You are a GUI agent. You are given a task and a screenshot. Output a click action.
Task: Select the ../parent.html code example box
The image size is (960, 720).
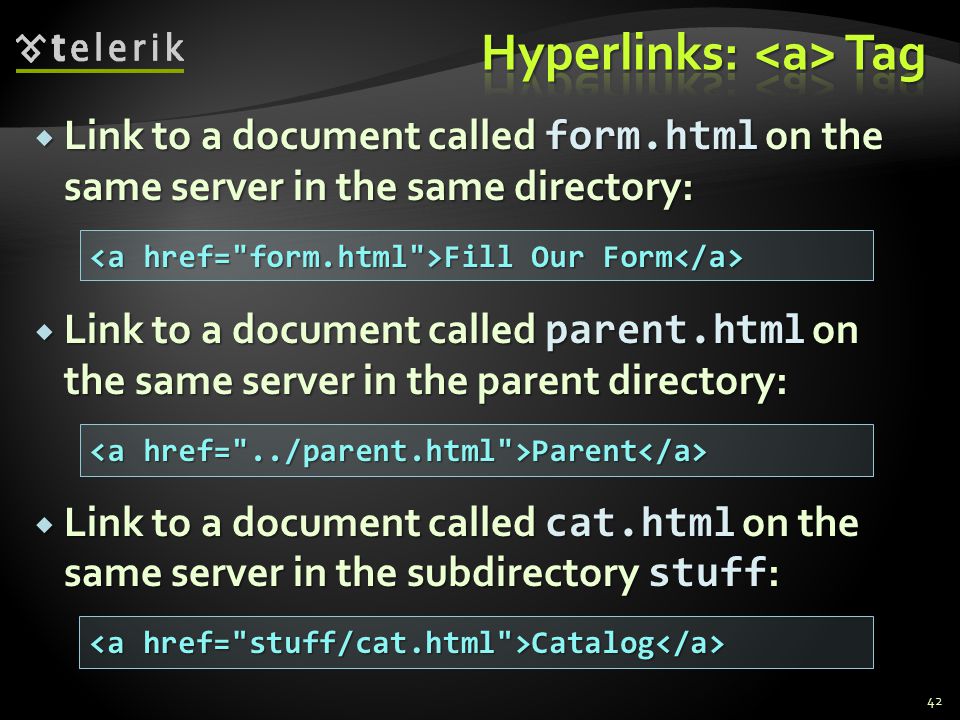tap(476, 451)
